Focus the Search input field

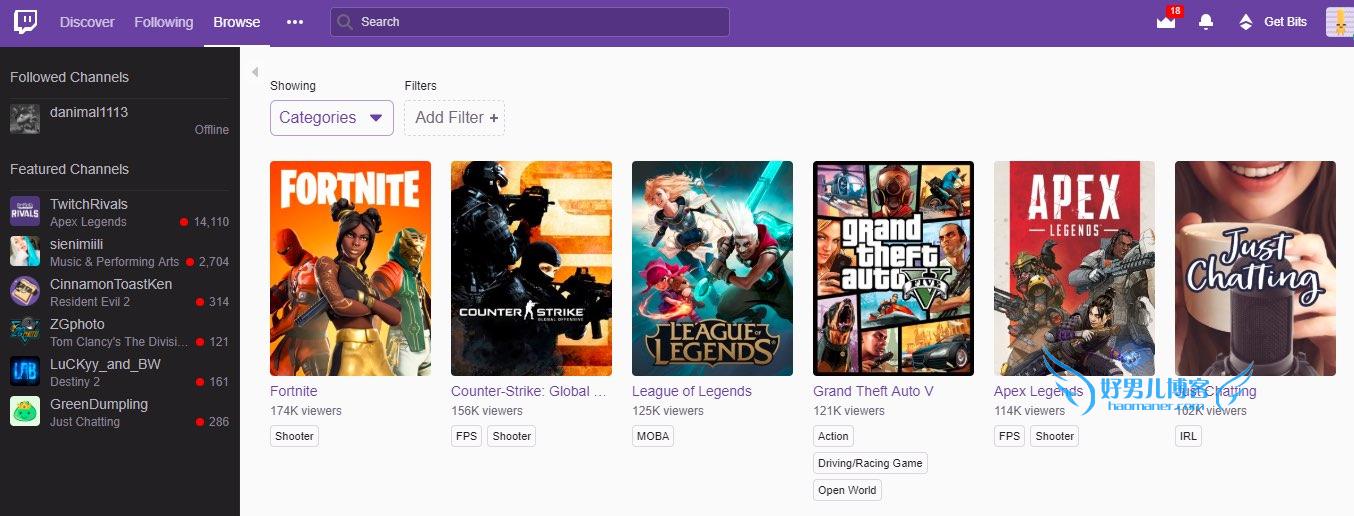pos(530,22)
